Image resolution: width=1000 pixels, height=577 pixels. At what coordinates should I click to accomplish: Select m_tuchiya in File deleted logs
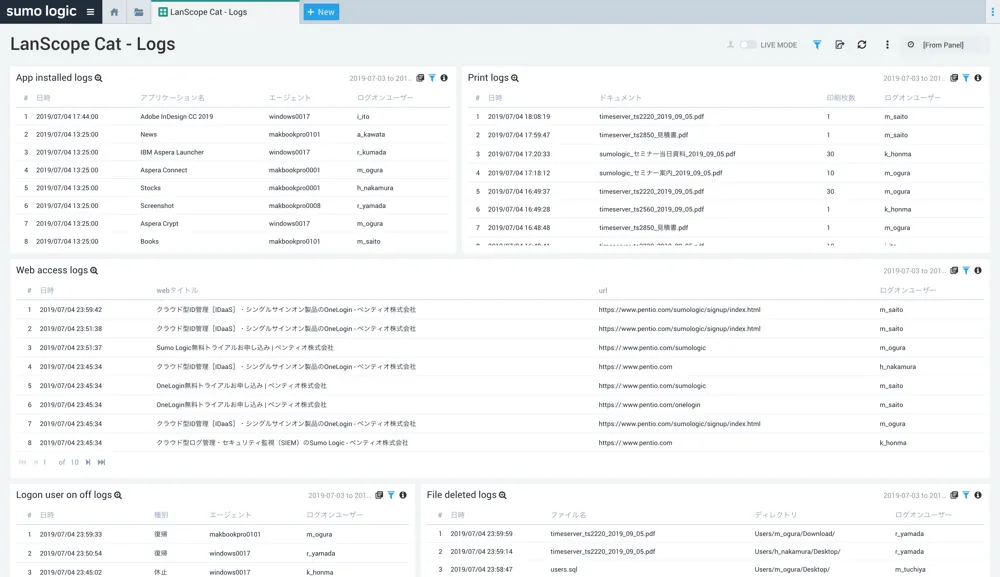910,569
